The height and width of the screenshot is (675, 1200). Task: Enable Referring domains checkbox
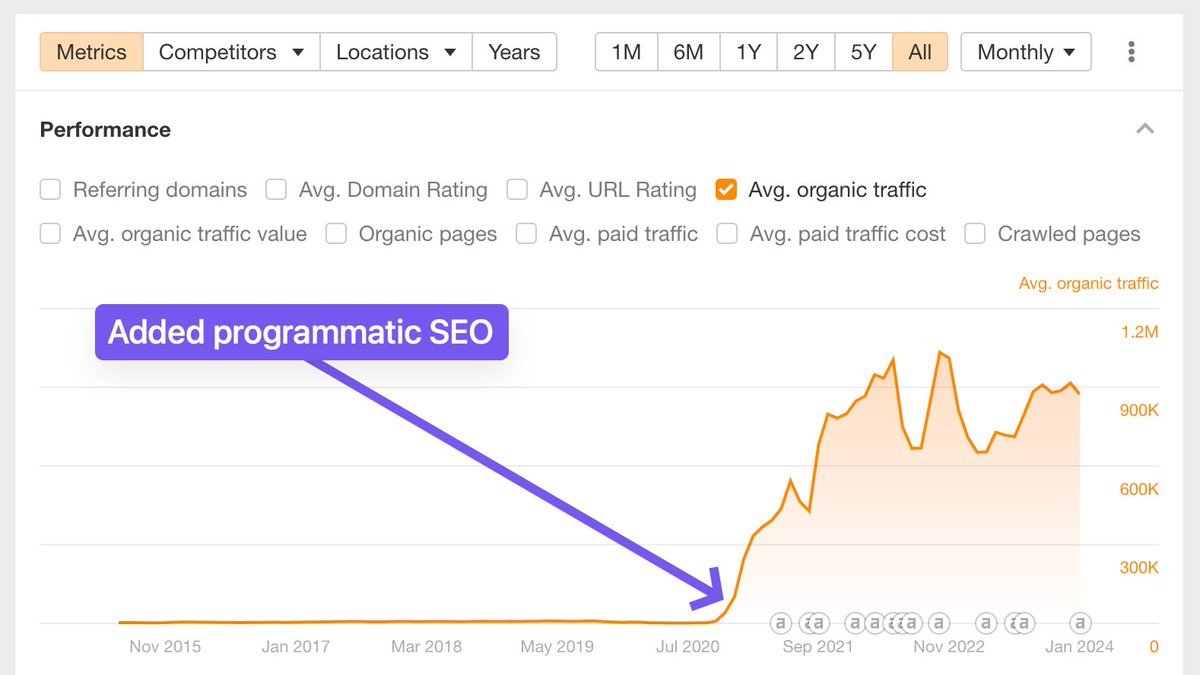pos(50,189)
